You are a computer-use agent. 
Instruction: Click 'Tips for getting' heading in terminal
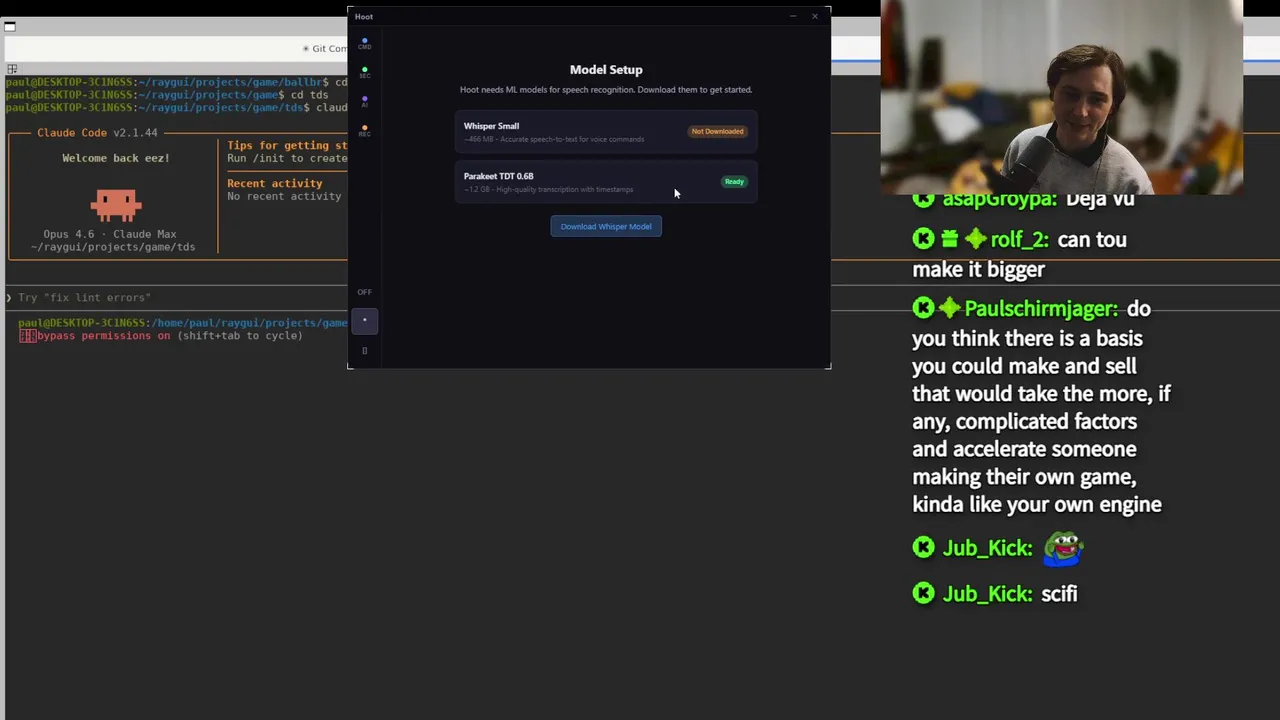coord(287,146)
